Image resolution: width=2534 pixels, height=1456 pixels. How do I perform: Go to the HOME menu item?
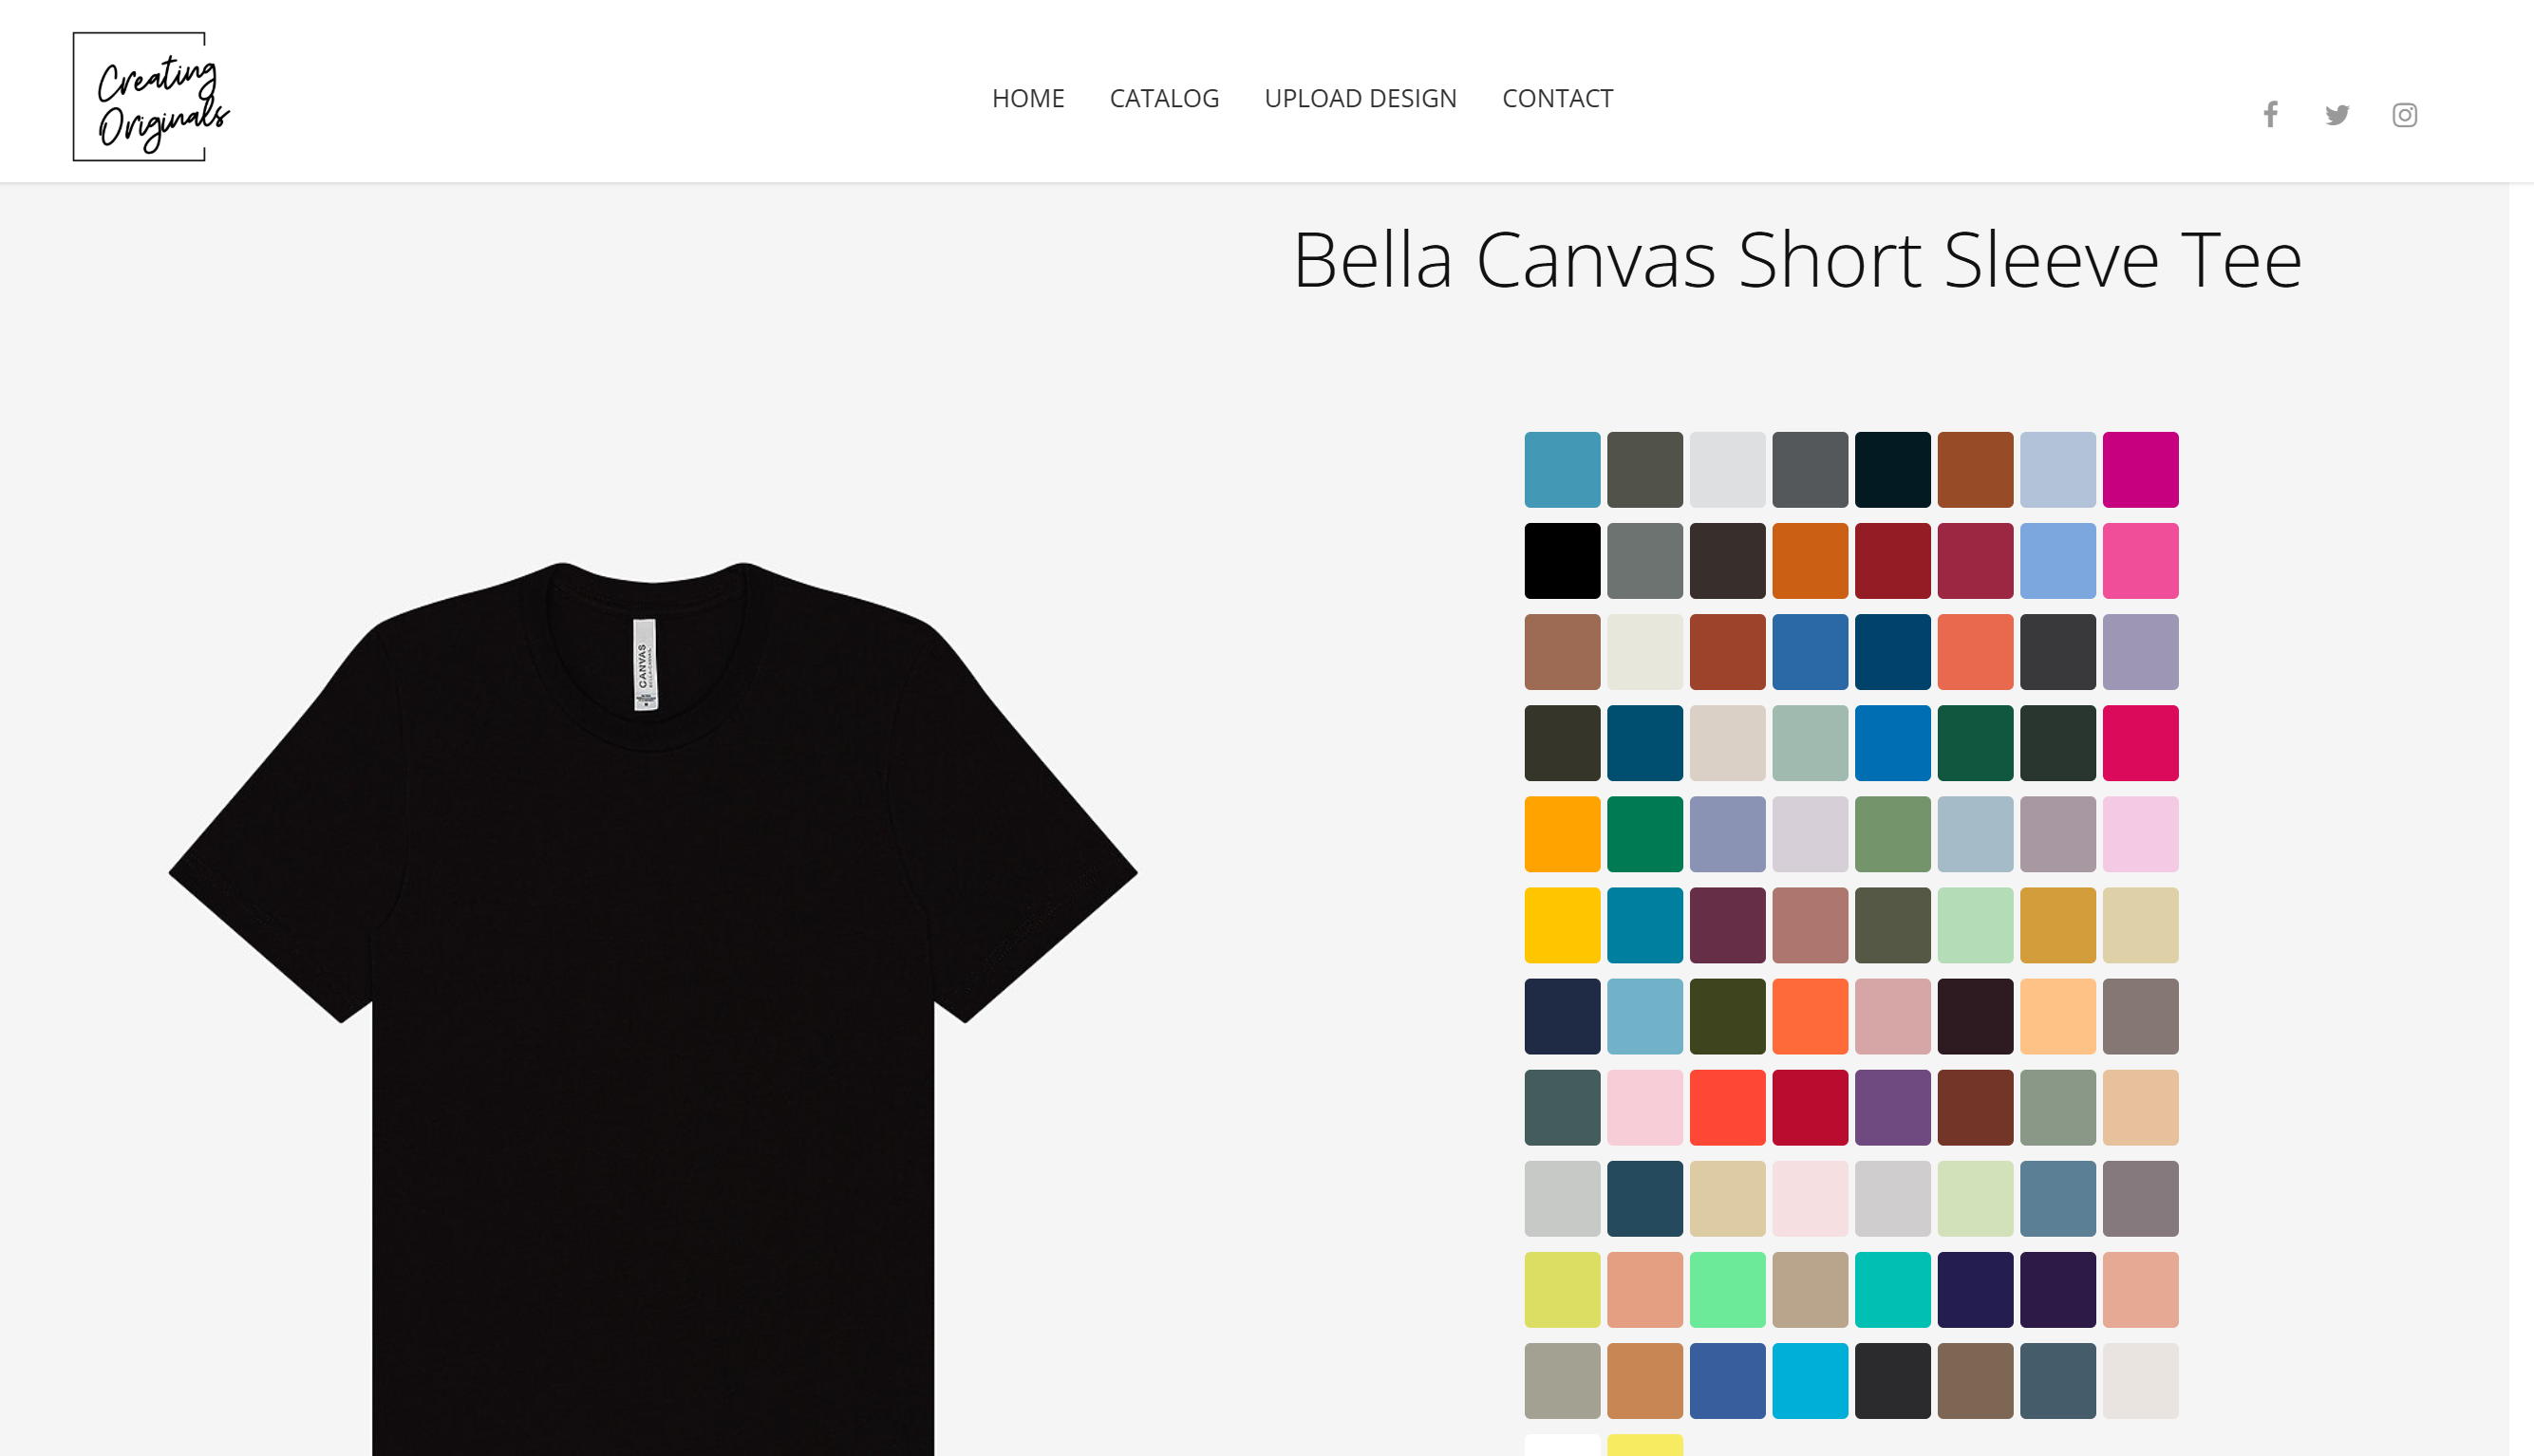click(x=1028, y=98)
